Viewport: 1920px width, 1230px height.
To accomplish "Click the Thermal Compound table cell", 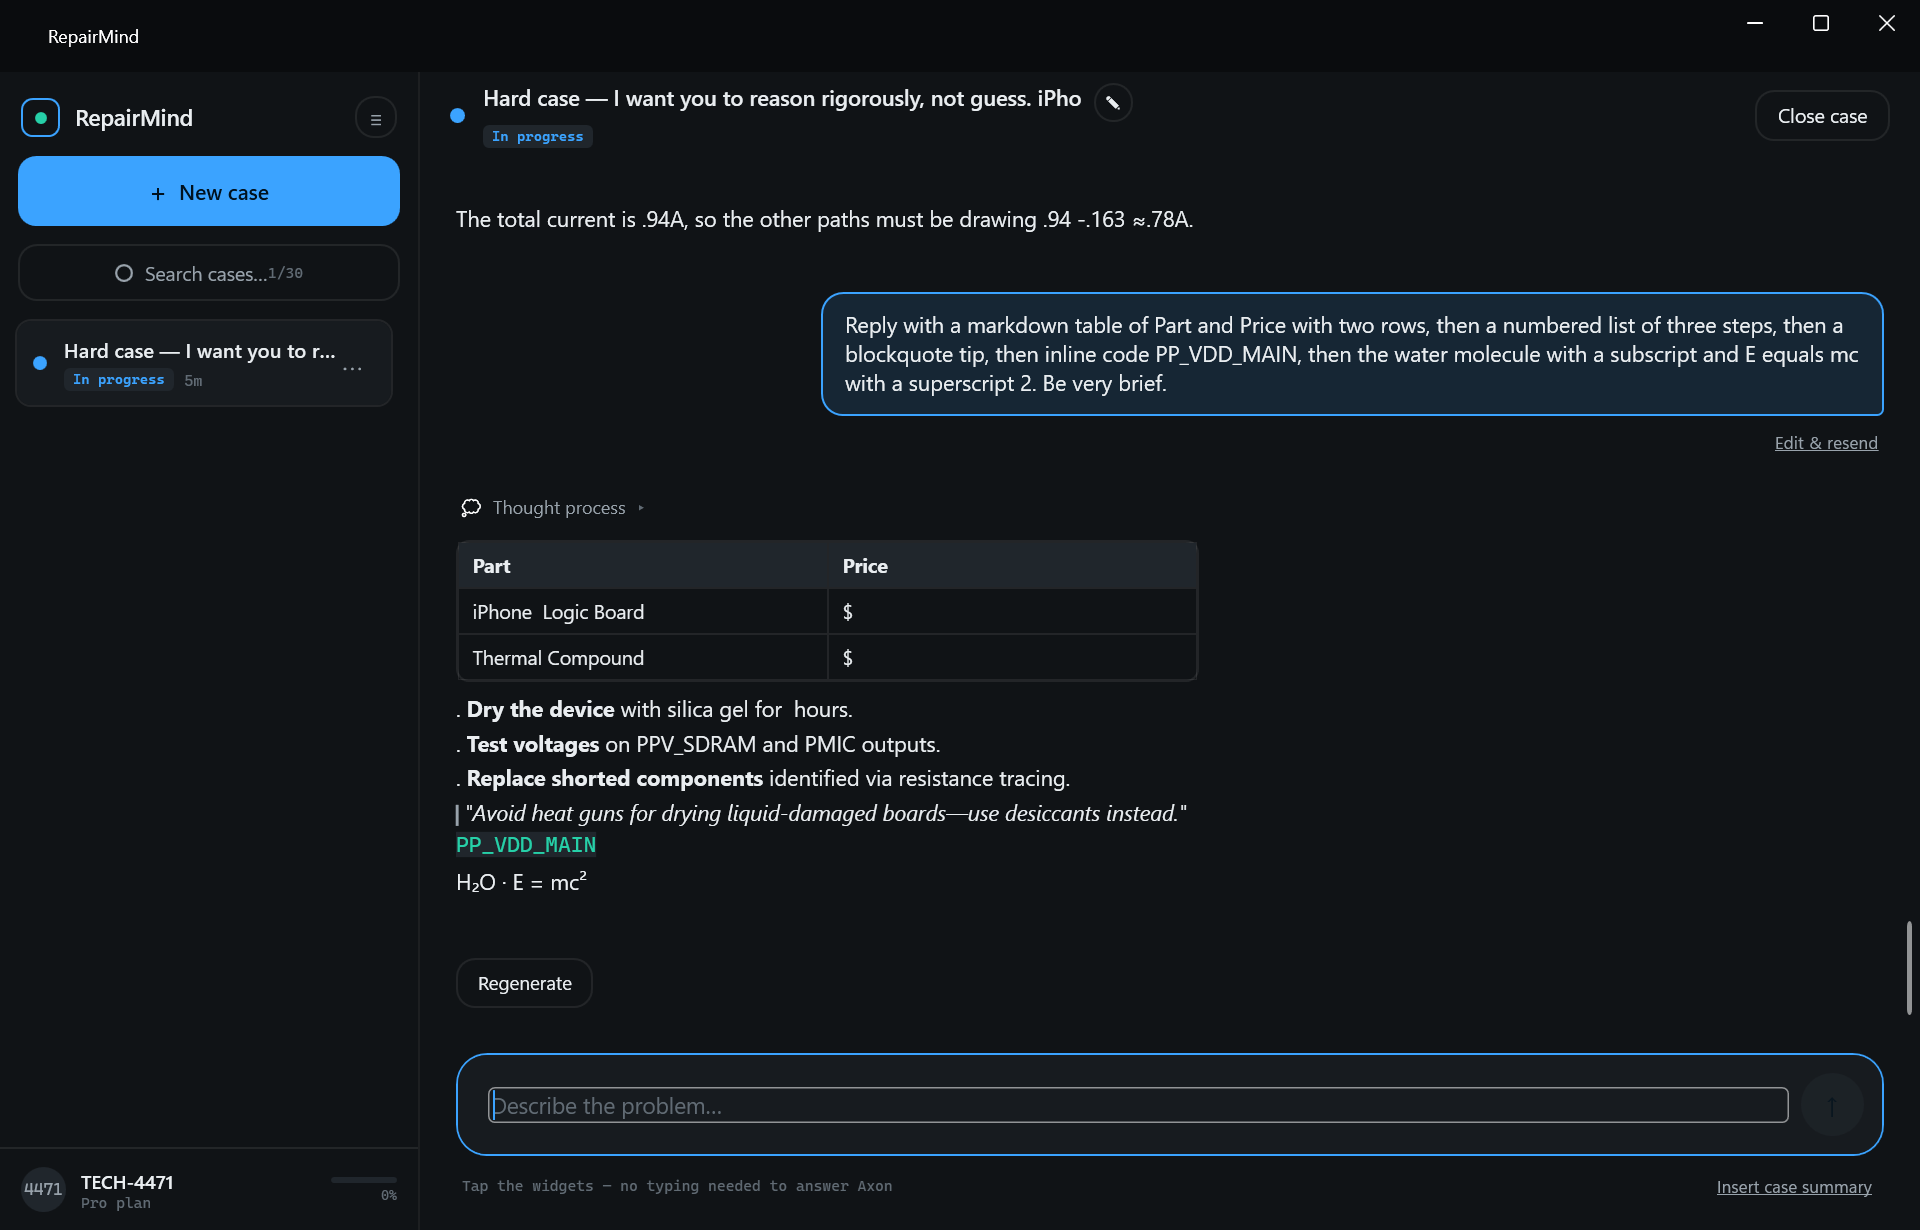I will point(643,658).
